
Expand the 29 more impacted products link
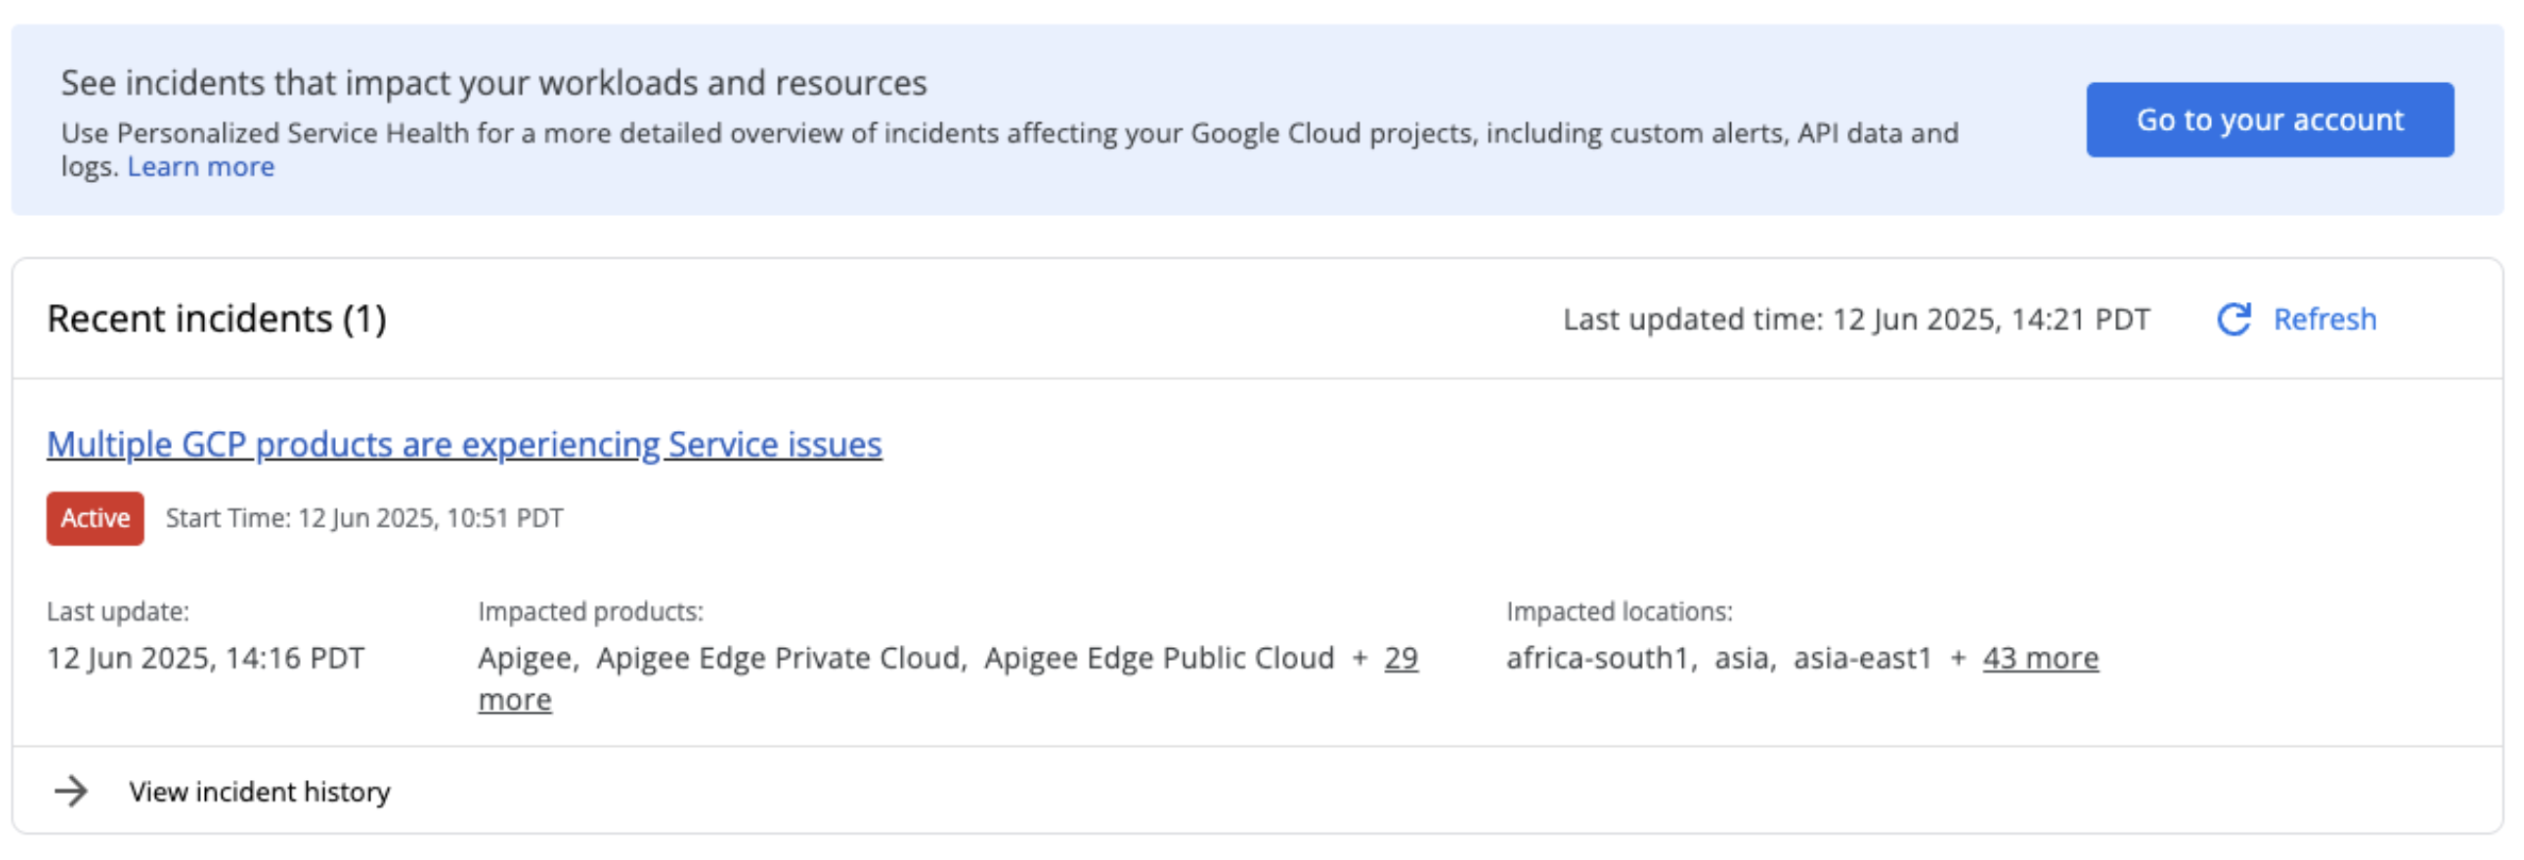(1400, 659)
